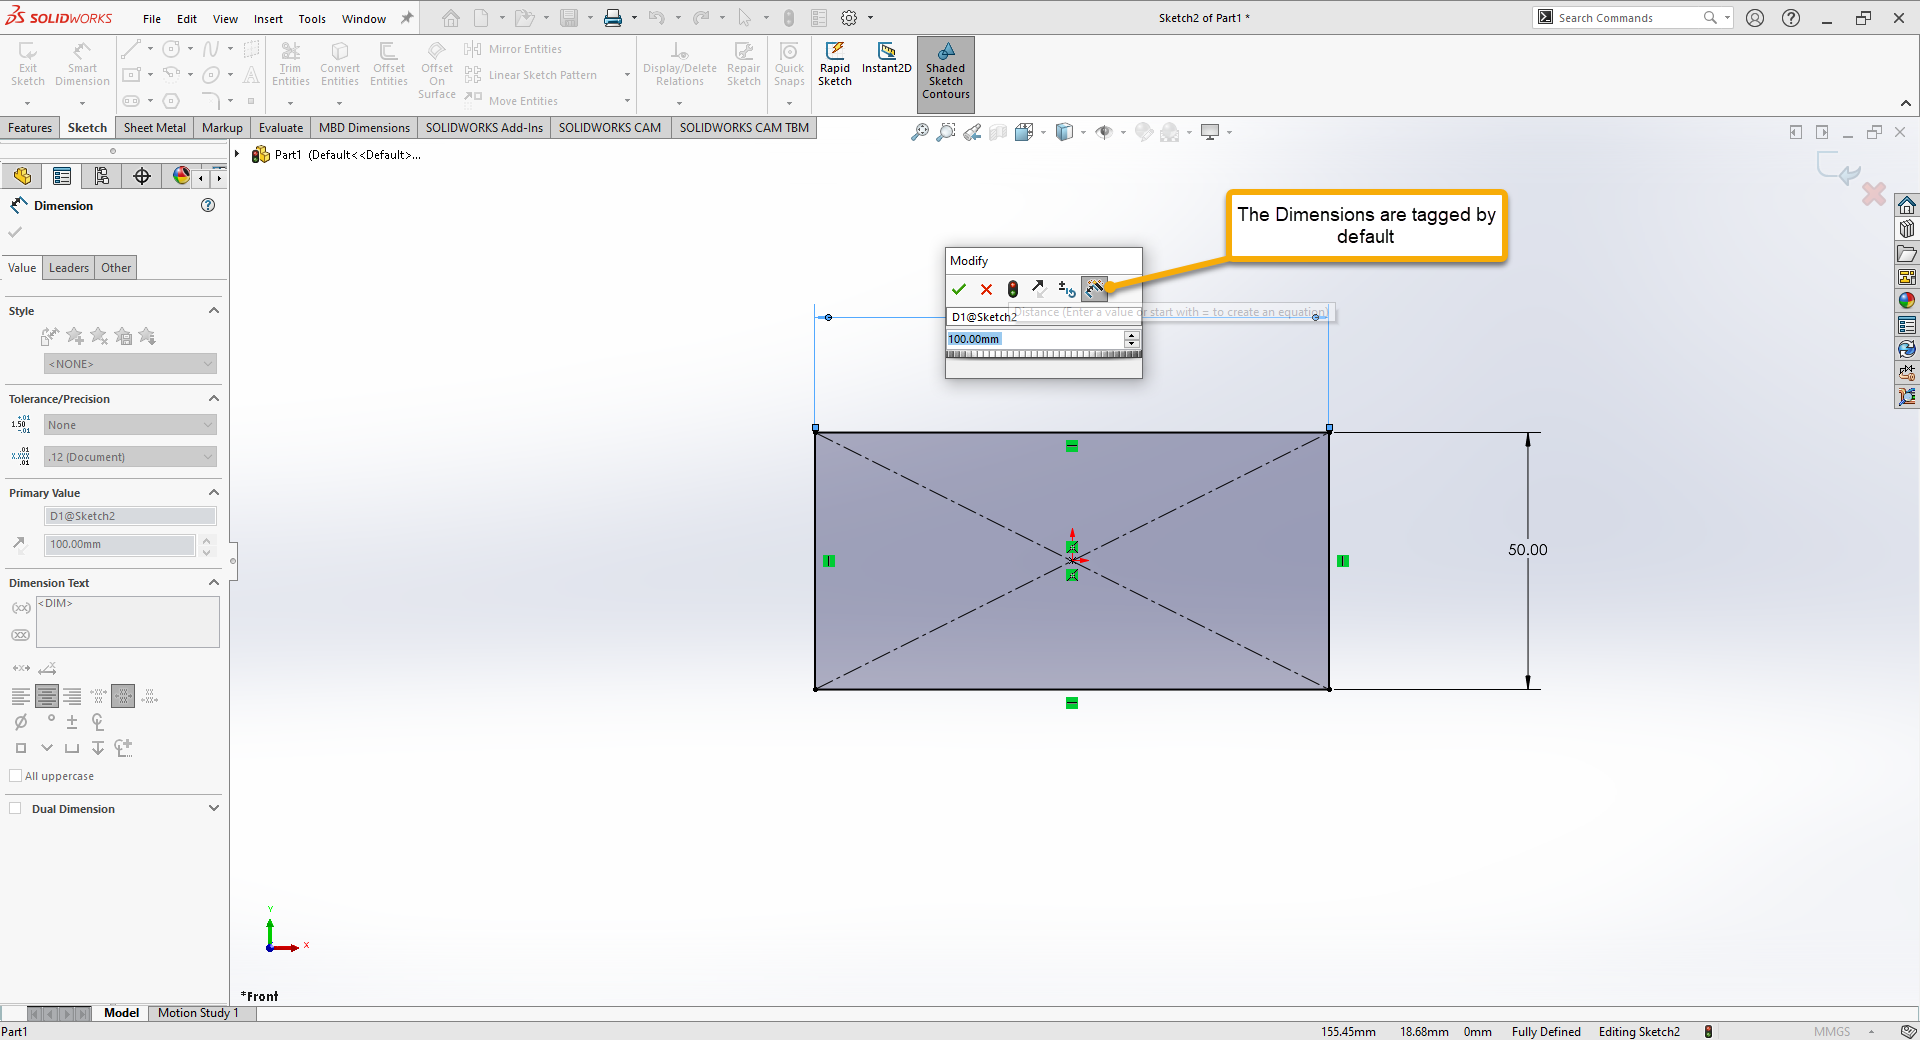Click the Rapid Sketch tool

[x=834, y=66]
